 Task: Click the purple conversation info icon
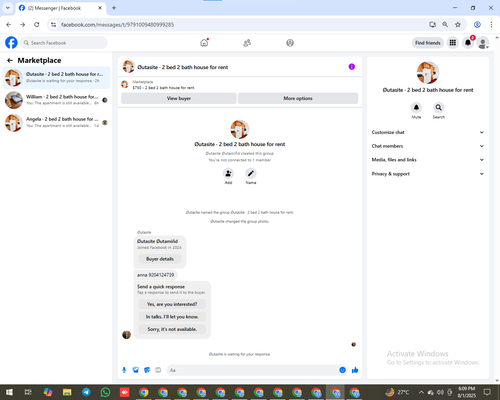pos(352,67)
